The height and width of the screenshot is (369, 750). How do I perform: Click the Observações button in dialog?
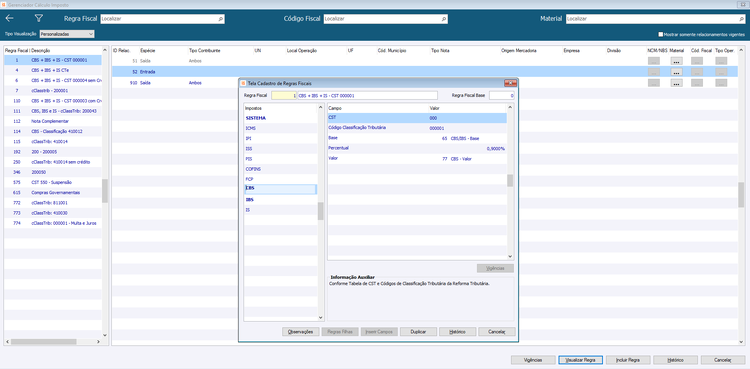click(301, 332)
